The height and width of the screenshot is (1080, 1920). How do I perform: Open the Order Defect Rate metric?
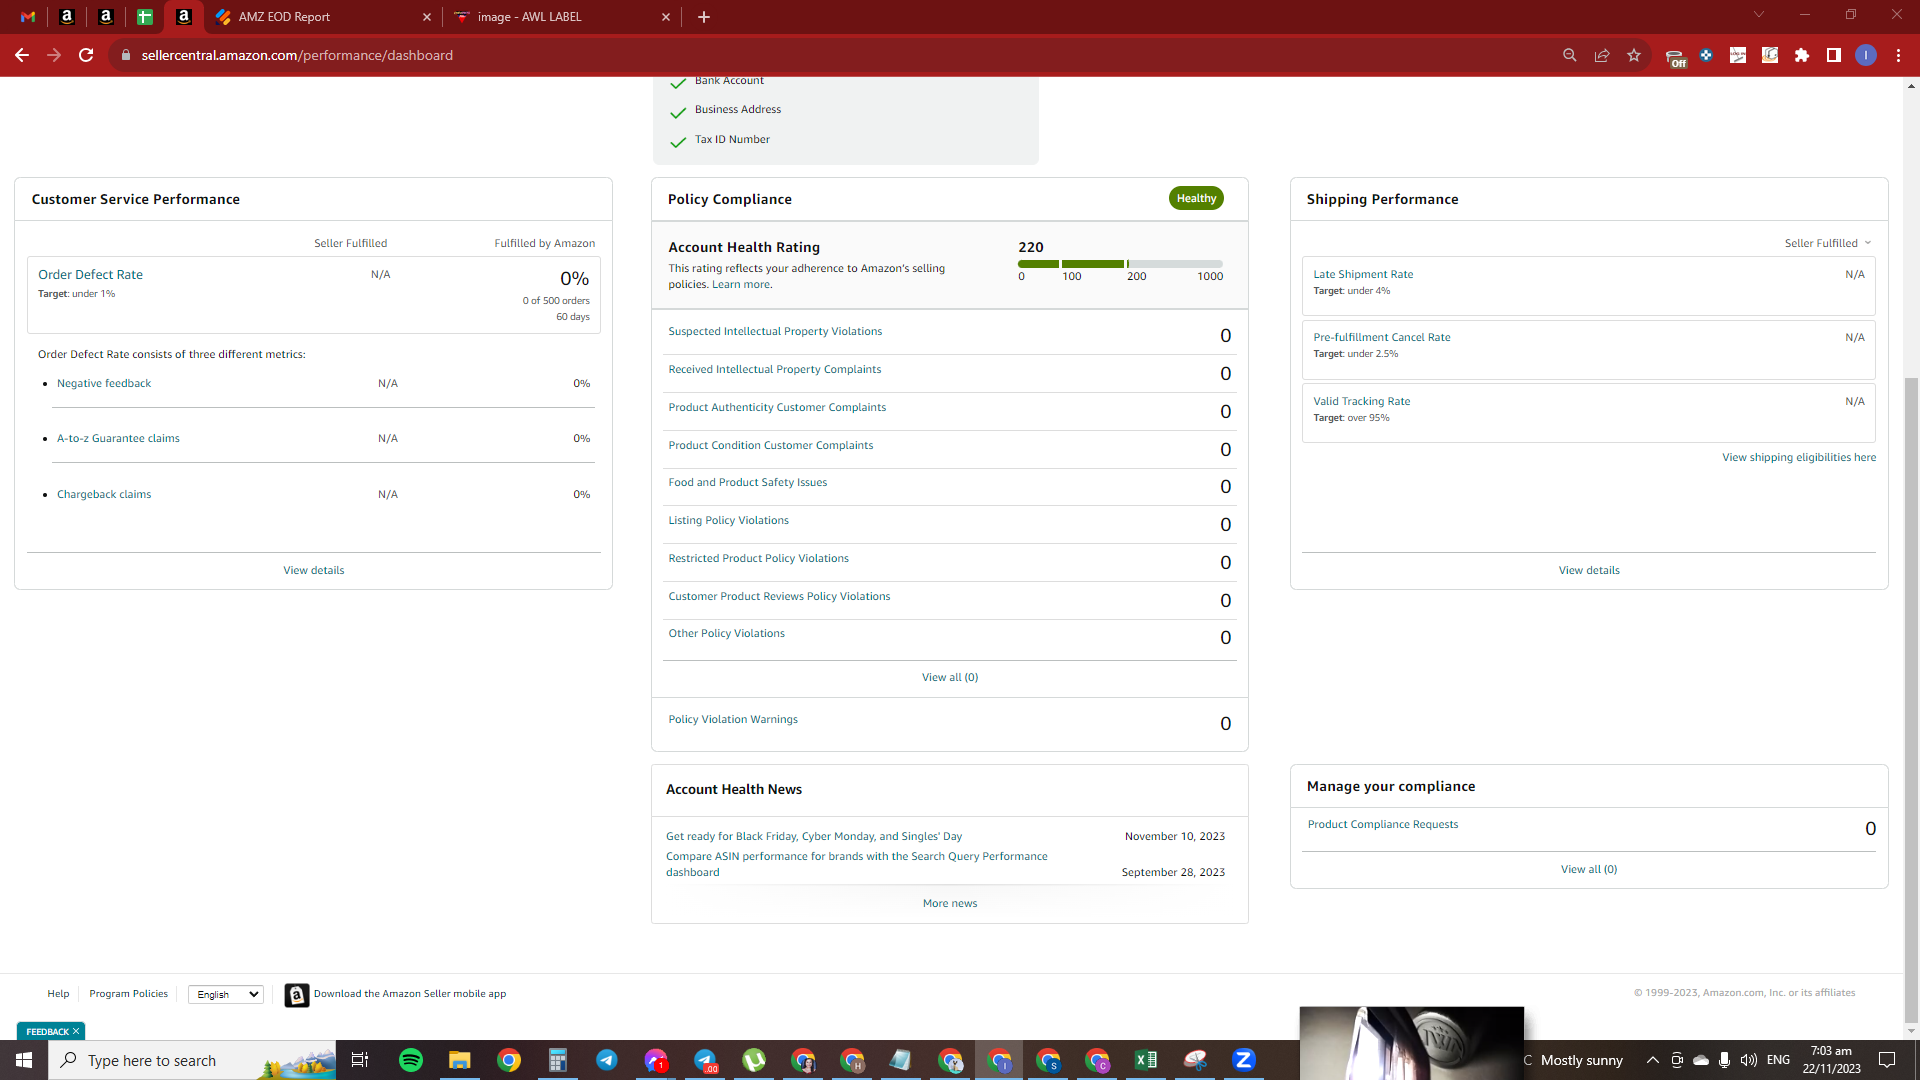90,275
